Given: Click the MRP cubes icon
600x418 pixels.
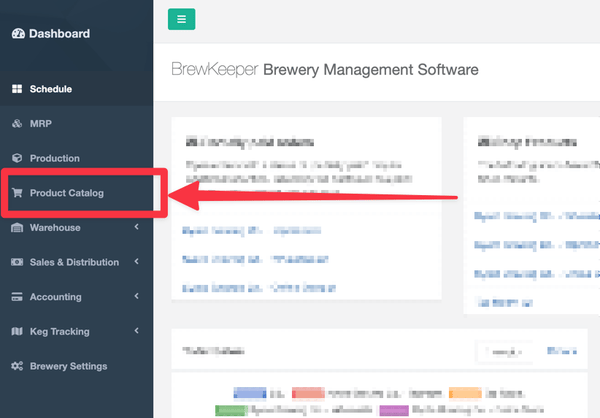Looking at the screenshot, I should click(x=17, y=124).
